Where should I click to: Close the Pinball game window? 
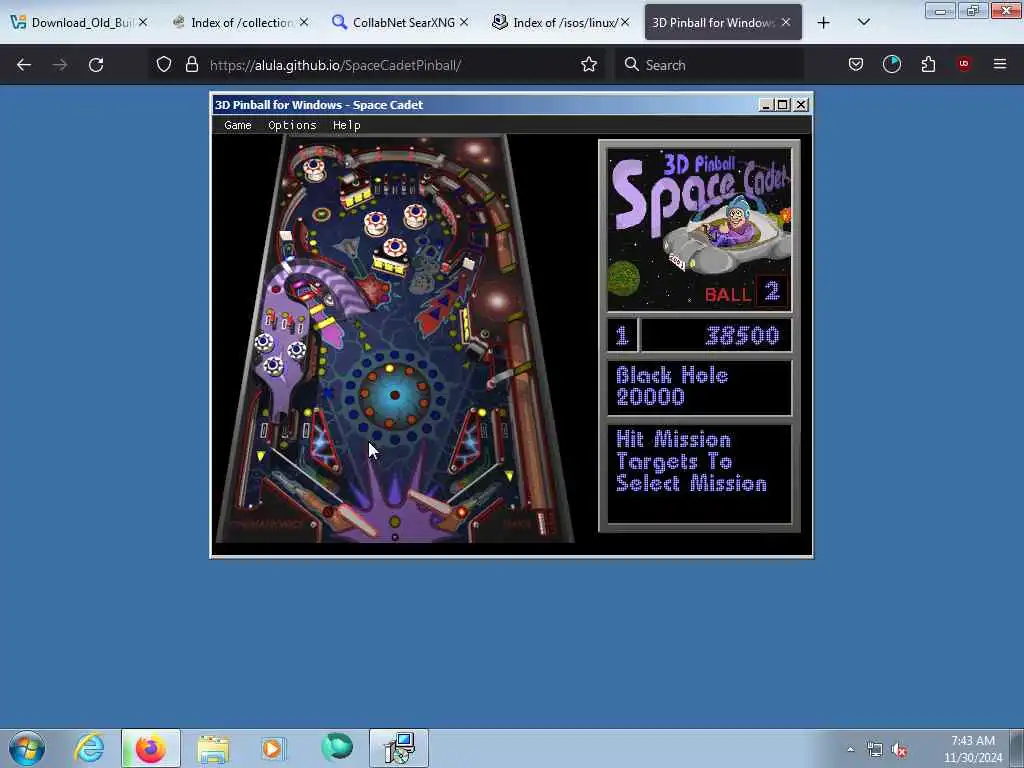(x=801, y=104)
